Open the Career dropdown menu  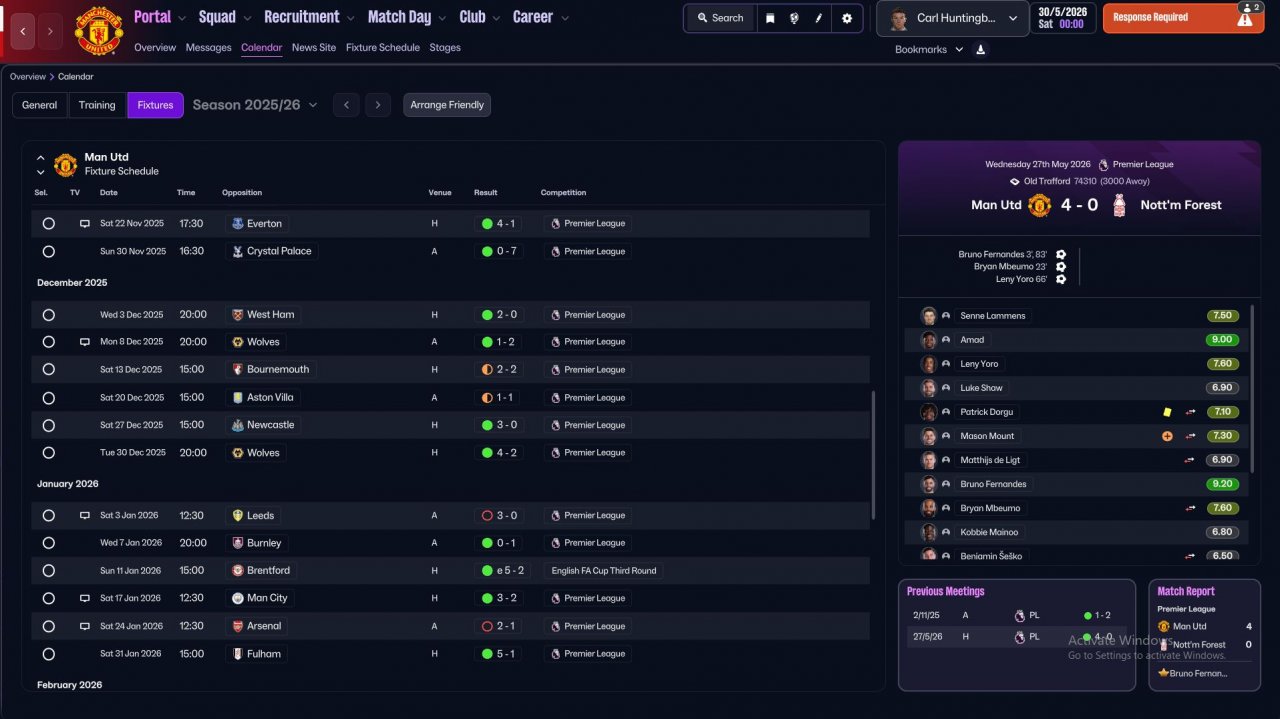pyautogui.click(x=541, y=17)
